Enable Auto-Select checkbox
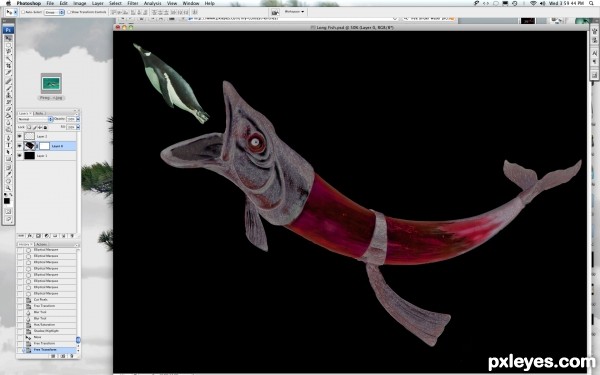 [23, 12]
